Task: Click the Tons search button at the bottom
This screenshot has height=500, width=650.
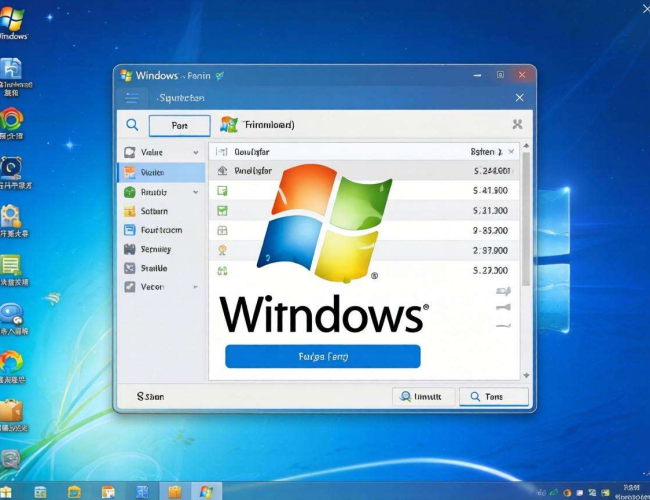Action: coord(494,397)
